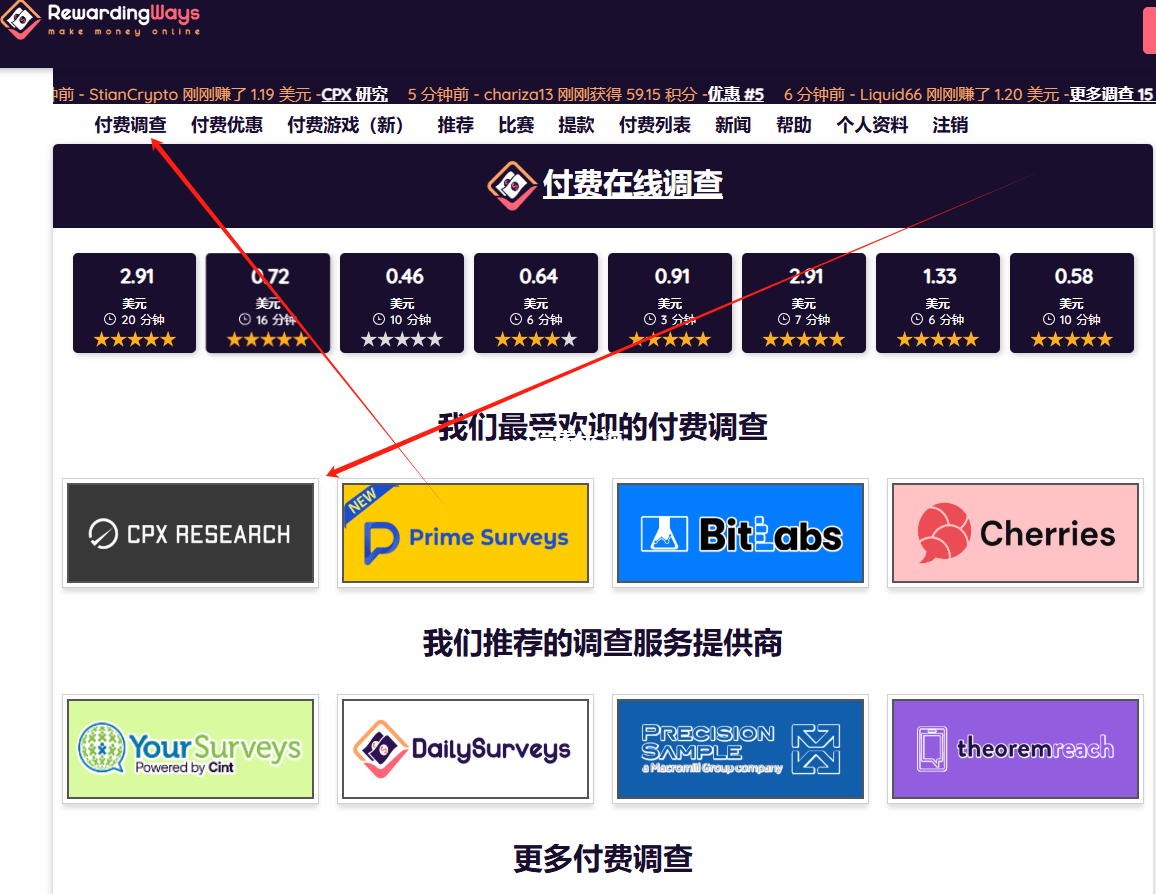This screenshot has height=894, width=1156.
Task: Open the 0.58 美元 survey card
Action: point(1072,303)
